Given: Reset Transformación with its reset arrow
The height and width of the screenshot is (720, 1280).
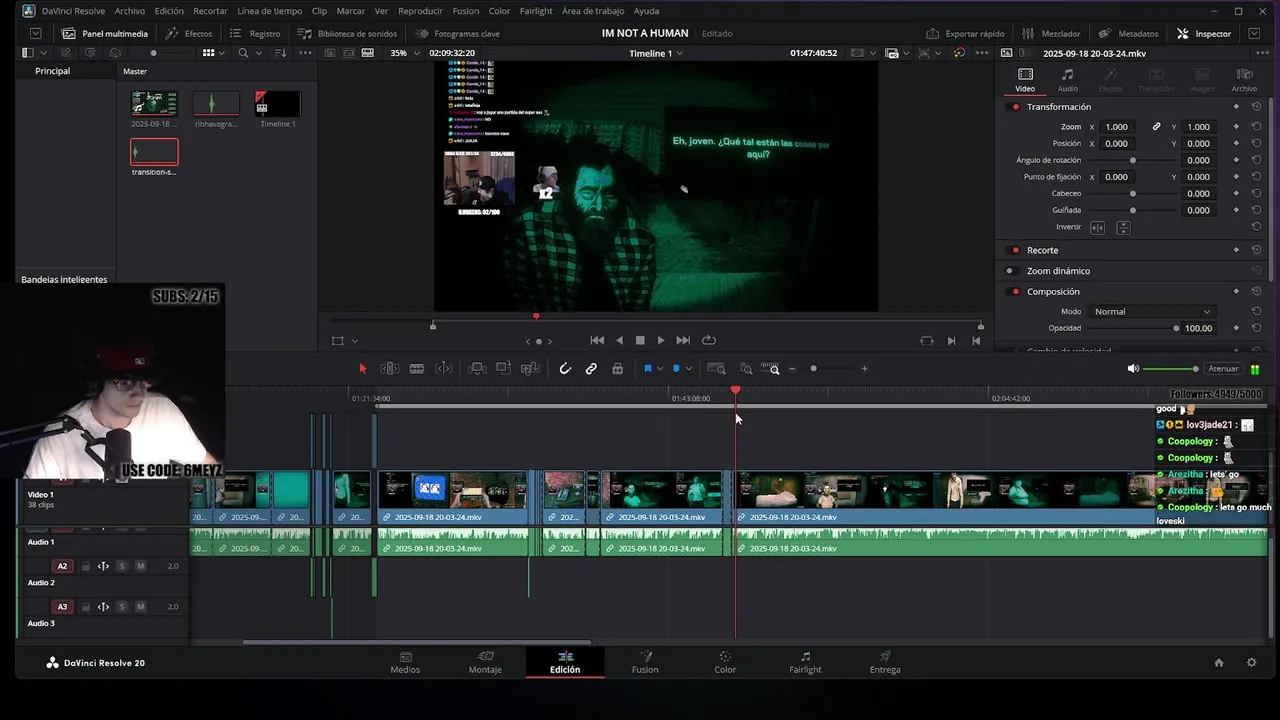Looking at the screenshot, I should (1256, 107).
